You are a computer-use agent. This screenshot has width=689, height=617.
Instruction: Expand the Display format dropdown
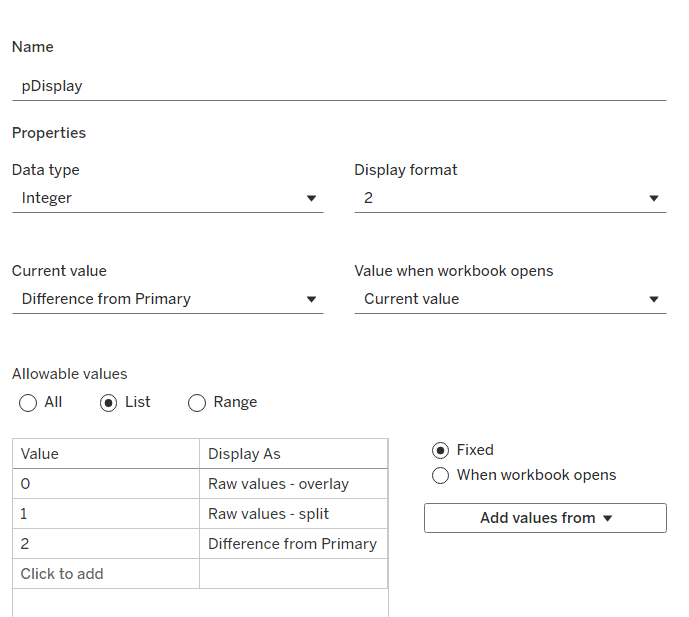[x=509, y=198]
